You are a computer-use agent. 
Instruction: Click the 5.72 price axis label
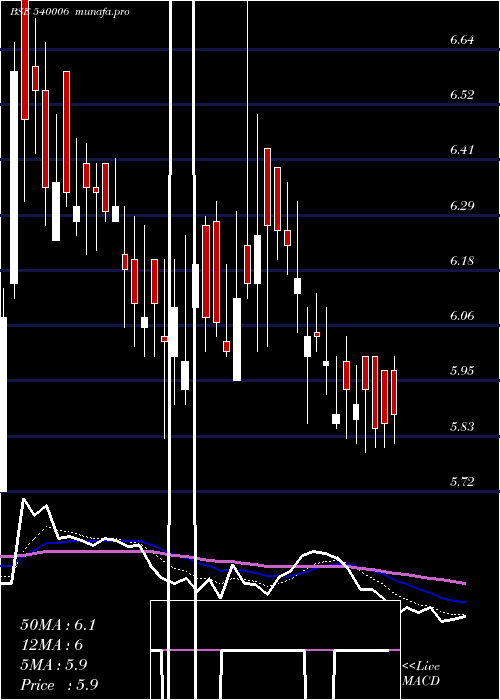(x=462, y=482)
